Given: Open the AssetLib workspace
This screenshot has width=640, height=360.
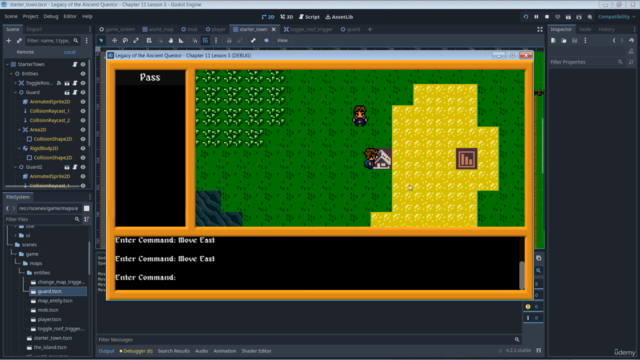Looking at the screenshot, I should click(x=339, y=17).
